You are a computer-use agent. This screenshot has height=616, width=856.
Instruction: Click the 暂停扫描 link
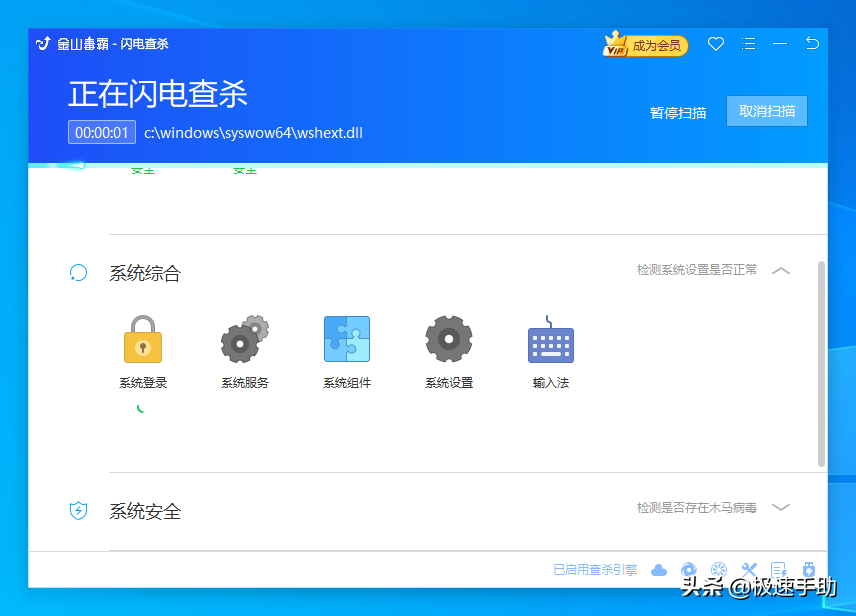tap(677, 112)
